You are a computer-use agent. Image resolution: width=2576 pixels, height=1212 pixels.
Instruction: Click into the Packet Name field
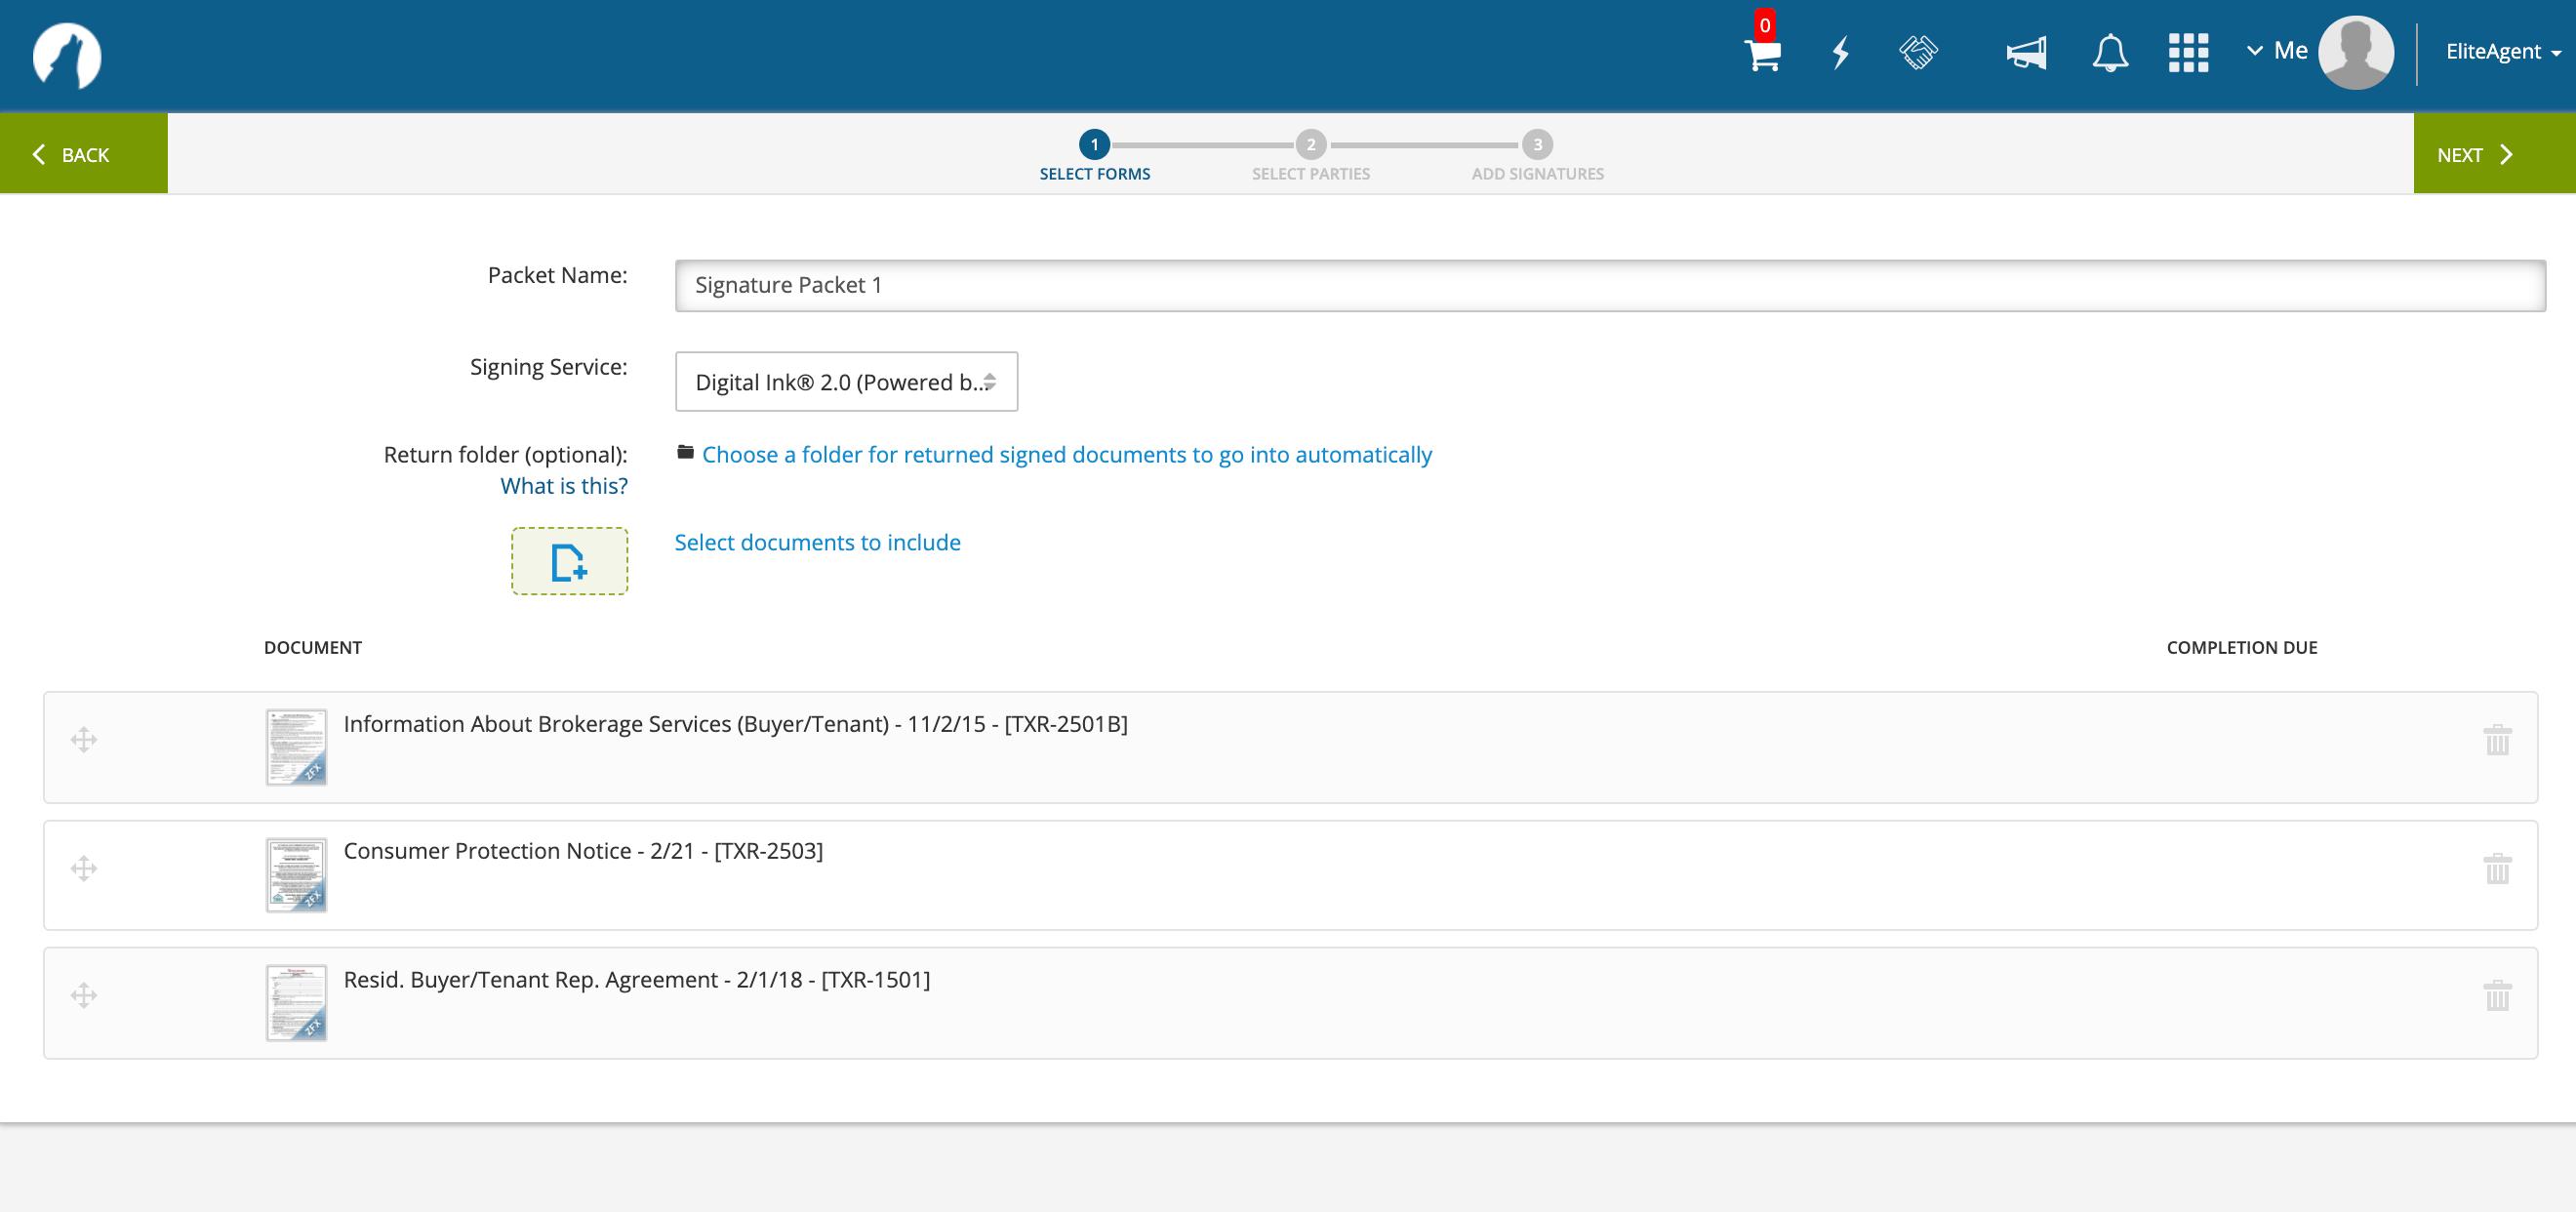1609,286
